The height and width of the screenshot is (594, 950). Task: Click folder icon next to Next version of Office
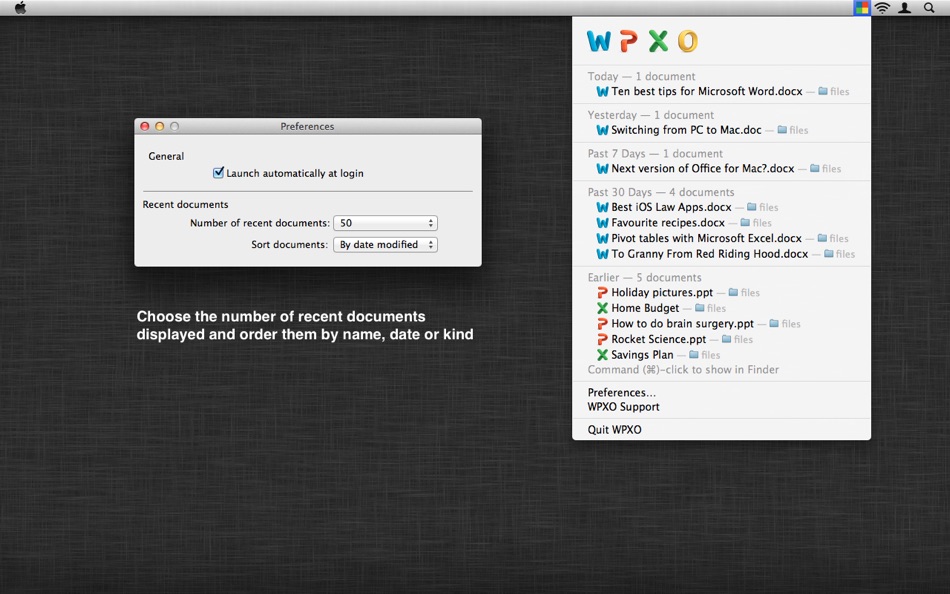click(815, 169)
